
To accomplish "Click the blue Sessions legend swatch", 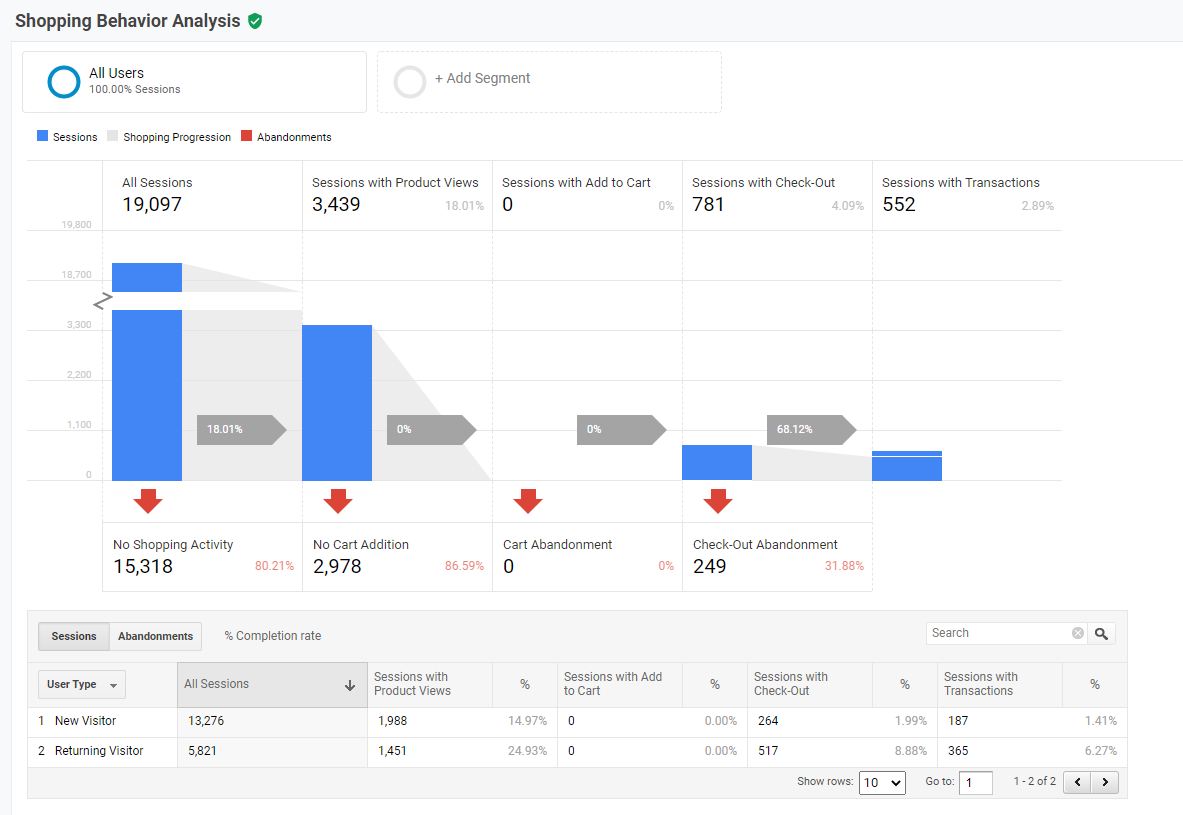I will (x=42, y=136).
